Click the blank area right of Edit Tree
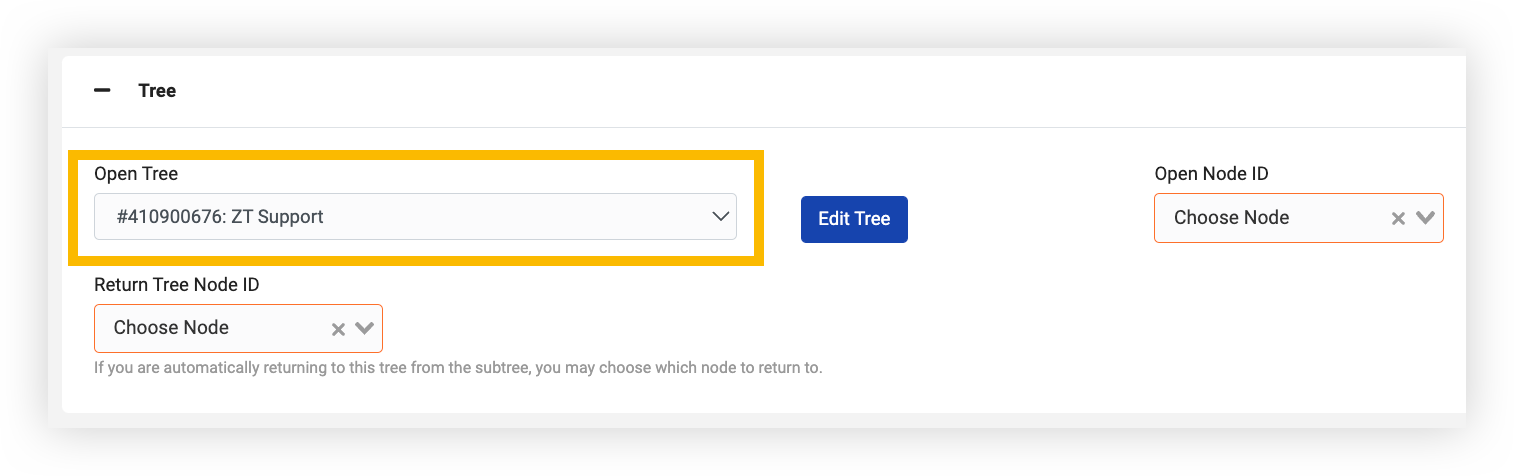Screen dimensions: 1514x476 1030,219
